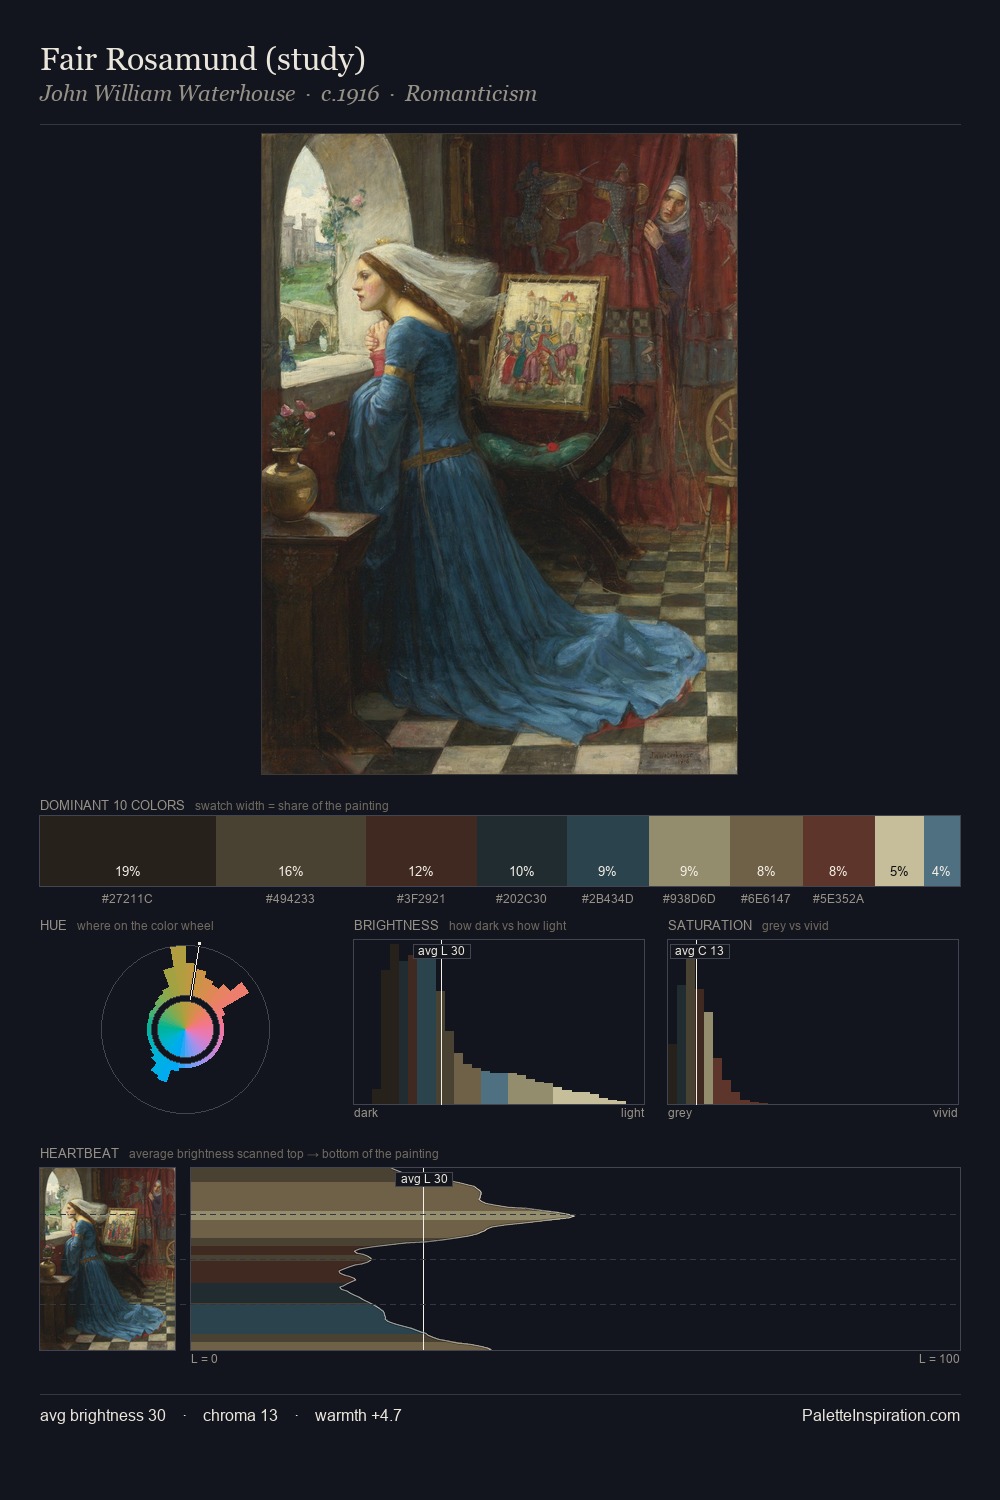This screenshot has height=1500, width=1000.
Task: Click the 'grey' saturation axis label
Action: tap(680, 1113)
